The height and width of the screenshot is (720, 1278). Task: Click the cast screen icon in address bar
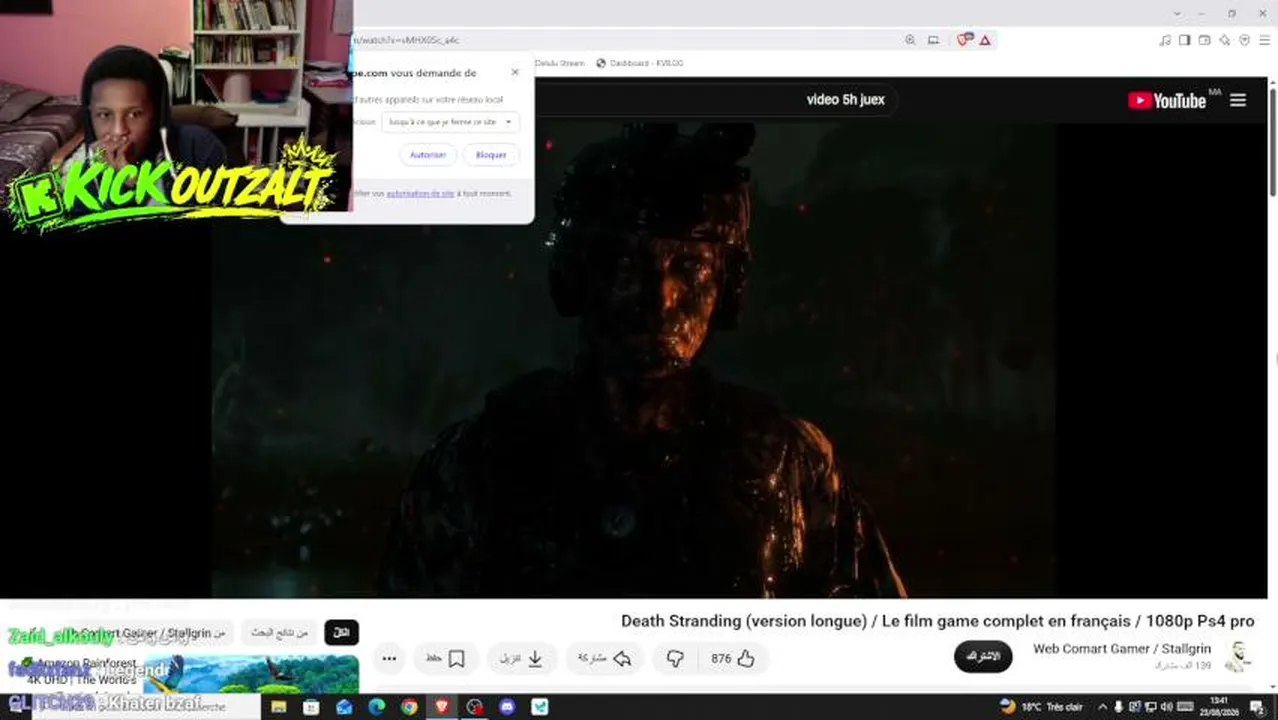point(933,40)
